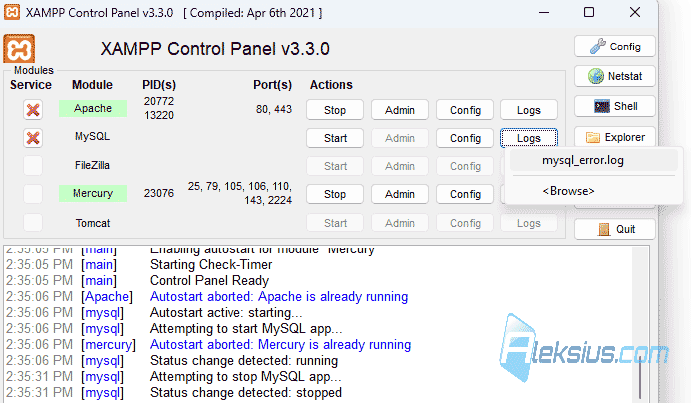The height and width of the screenshot is (403, 691).
Task: Open Netstat with the globe icon
Action: [x=614, y=76]
